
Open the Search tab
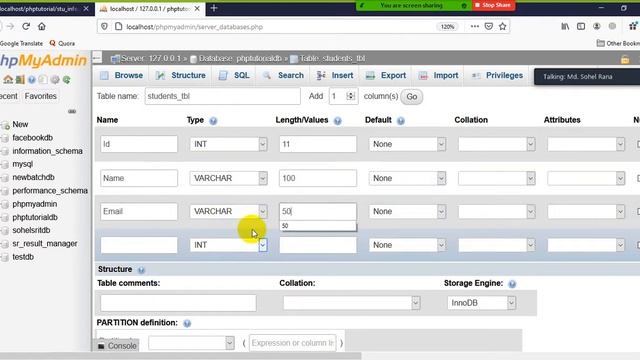(284, 76)
